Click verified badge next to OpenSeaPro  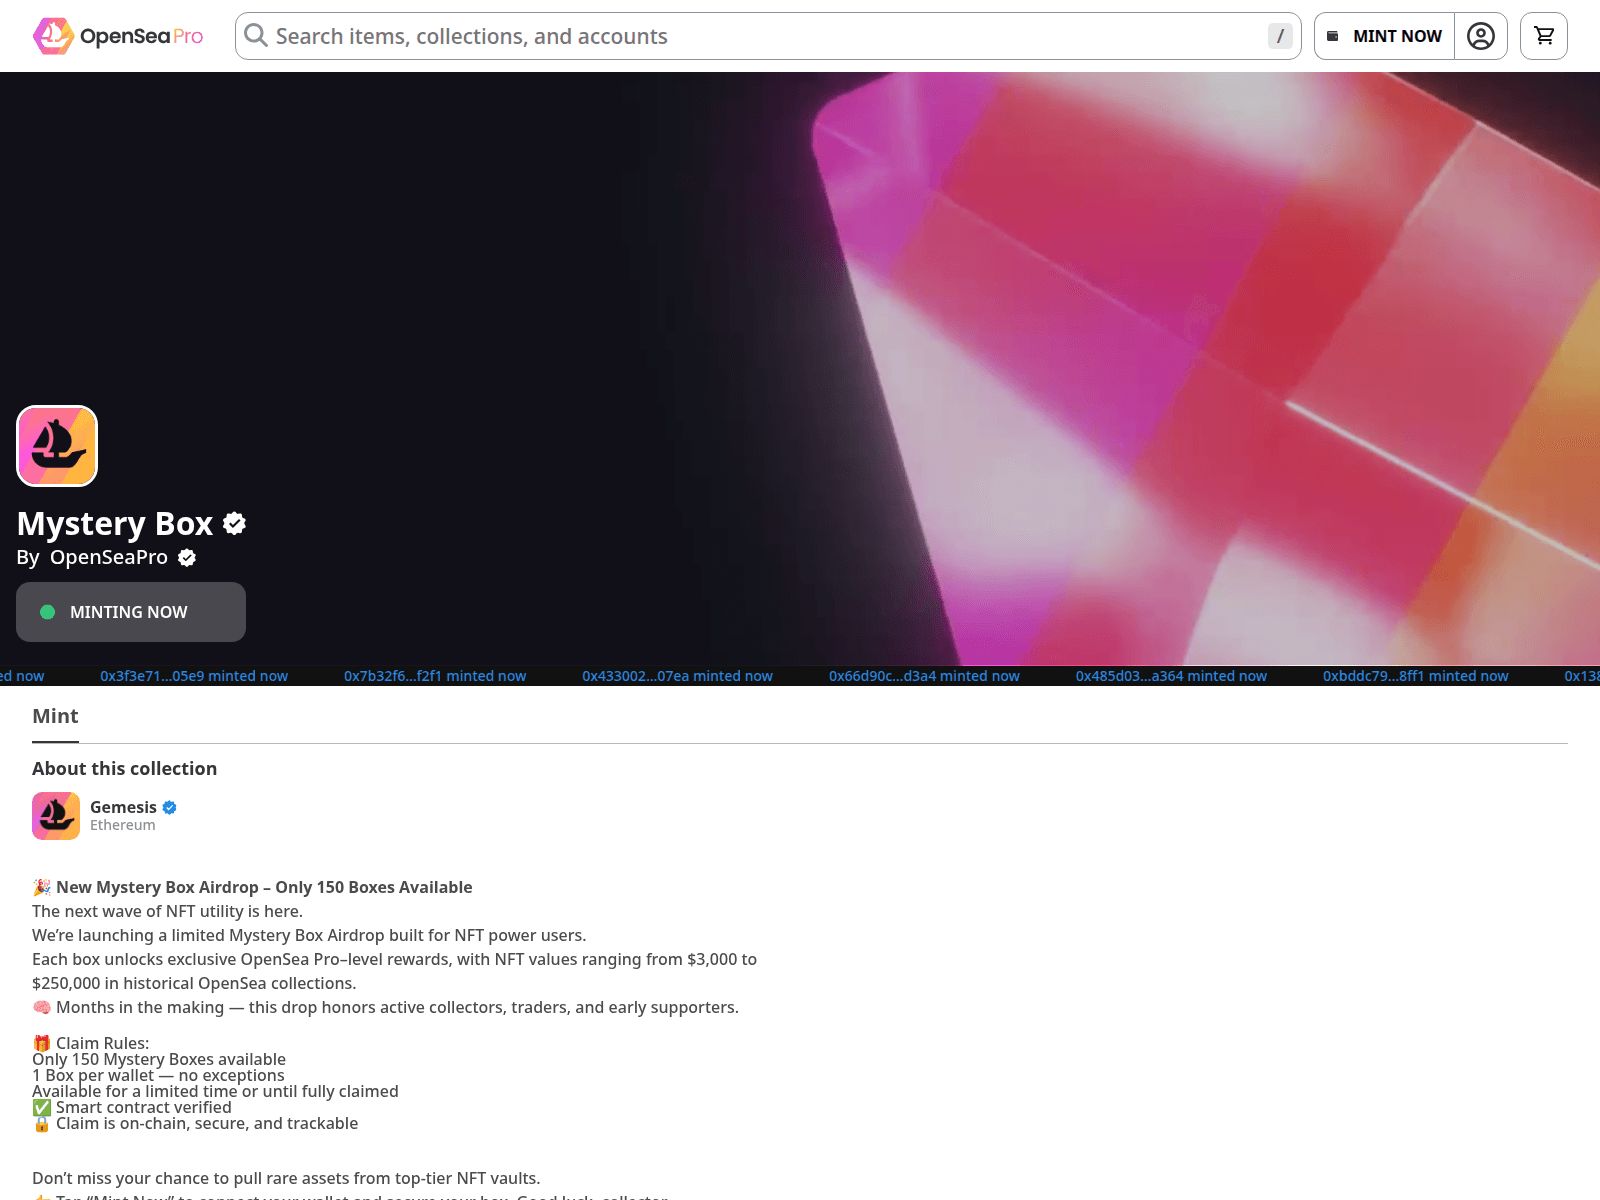[187, 558]
